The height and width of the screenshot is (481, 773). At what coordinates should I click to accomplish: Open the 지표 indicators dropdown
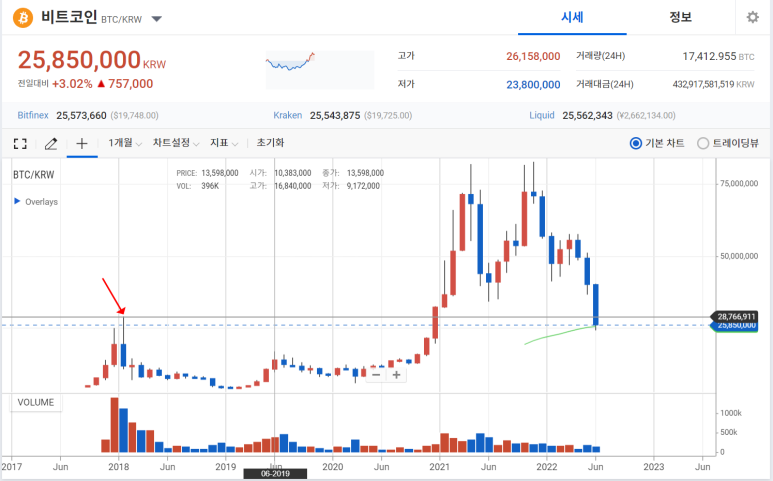pos(224,143)
